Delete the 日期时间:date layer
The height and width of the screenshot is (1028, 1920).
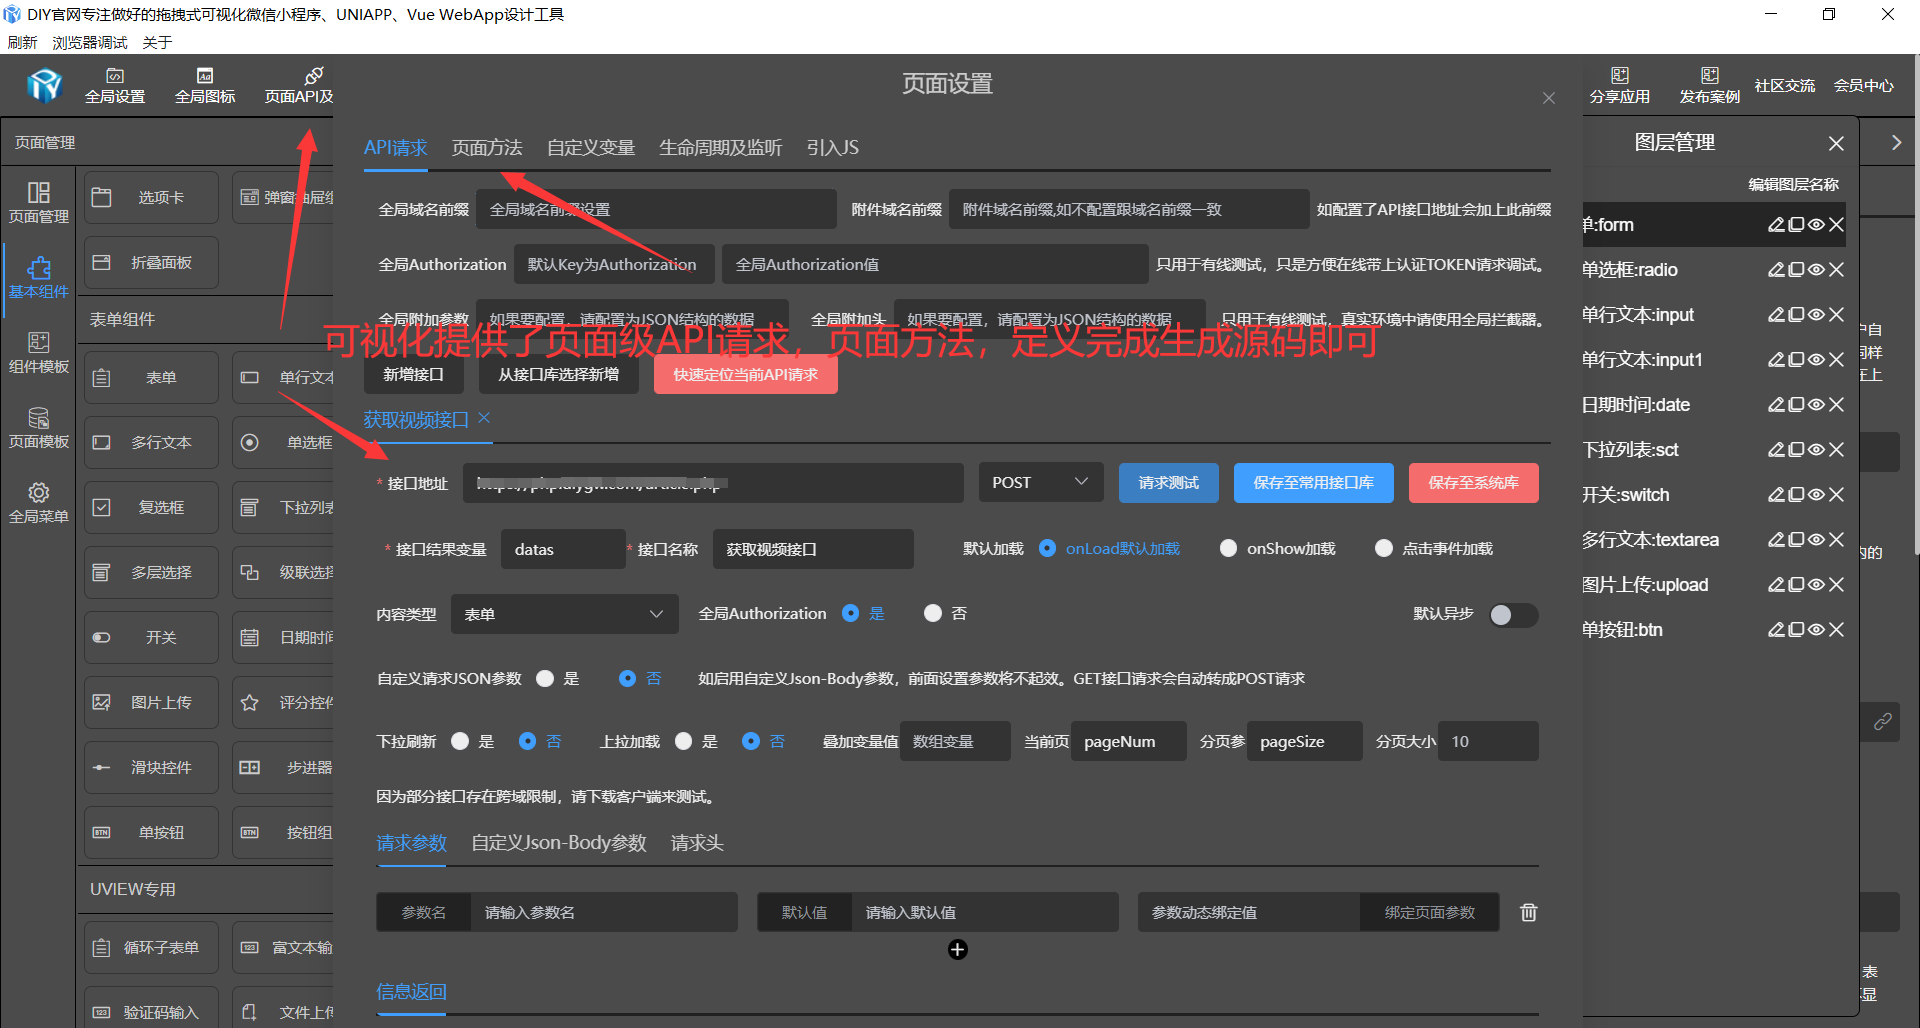1836,405
